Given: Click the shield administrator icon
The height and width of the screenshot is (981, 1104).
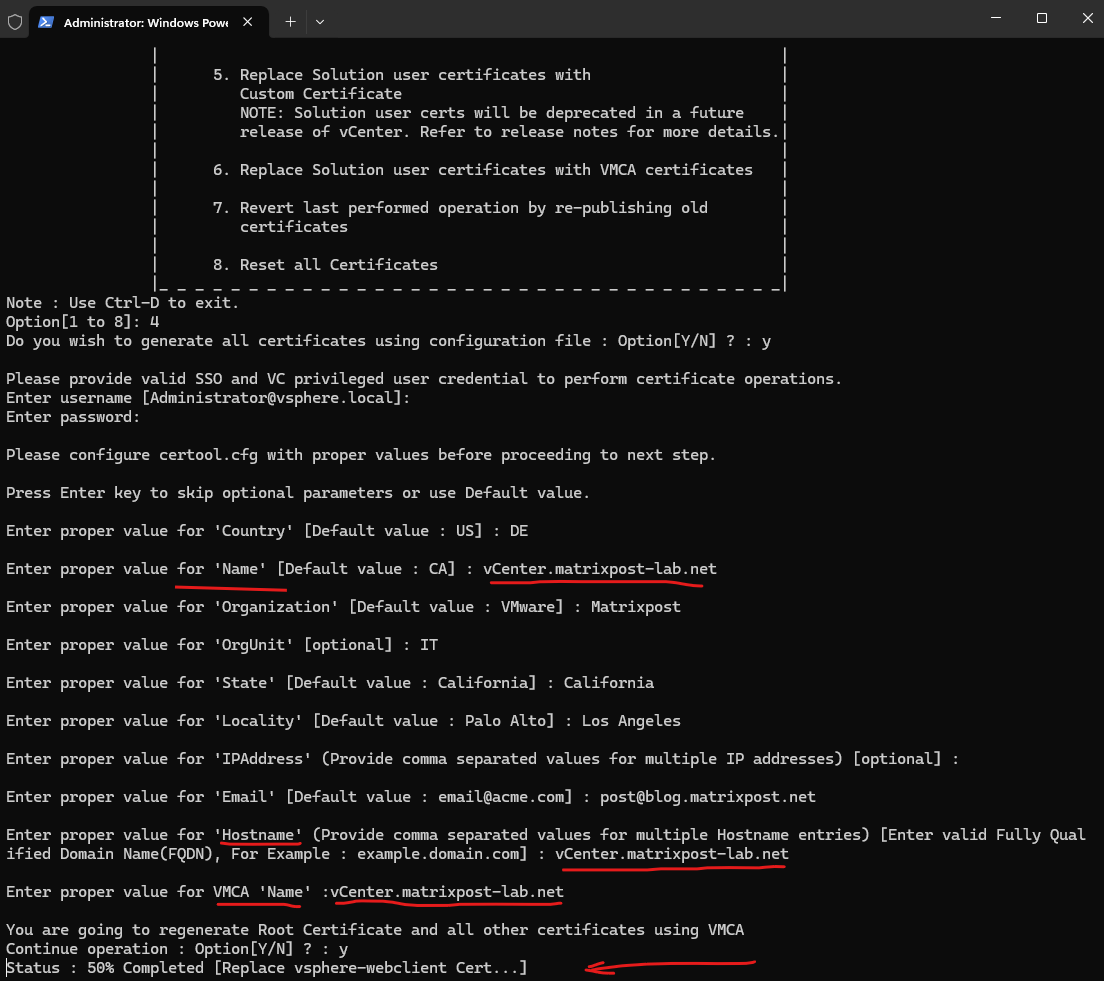Looking at the screenshot, I should click(x=15, y=22).
